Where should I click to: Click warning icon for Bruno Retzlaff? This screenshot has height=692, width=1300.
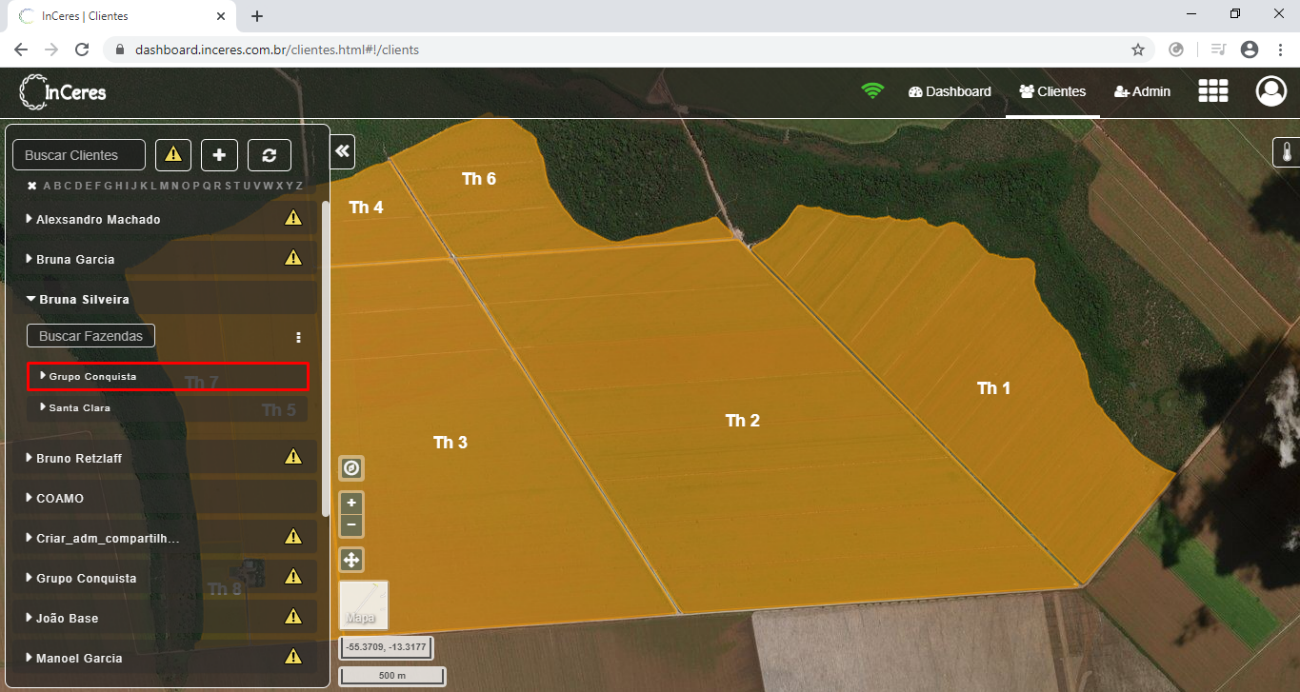(x=293, y=457)
